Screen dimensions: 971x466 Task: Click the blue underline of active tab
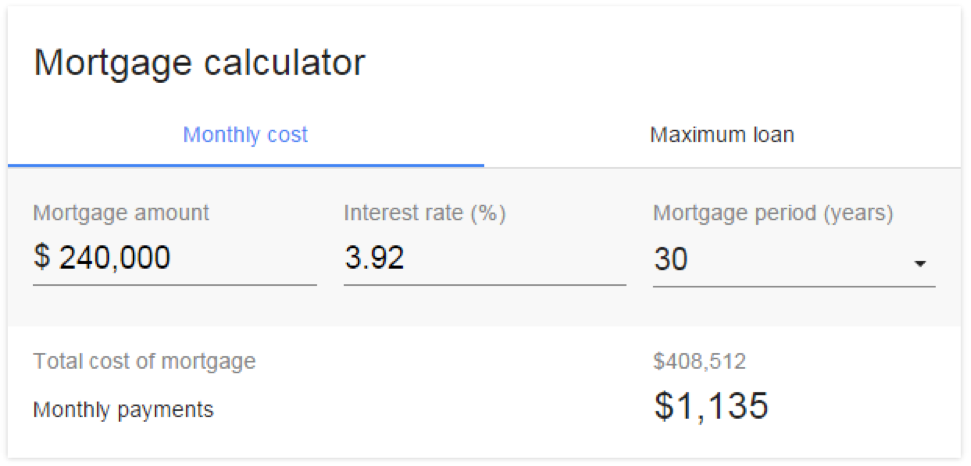(246, 166)
